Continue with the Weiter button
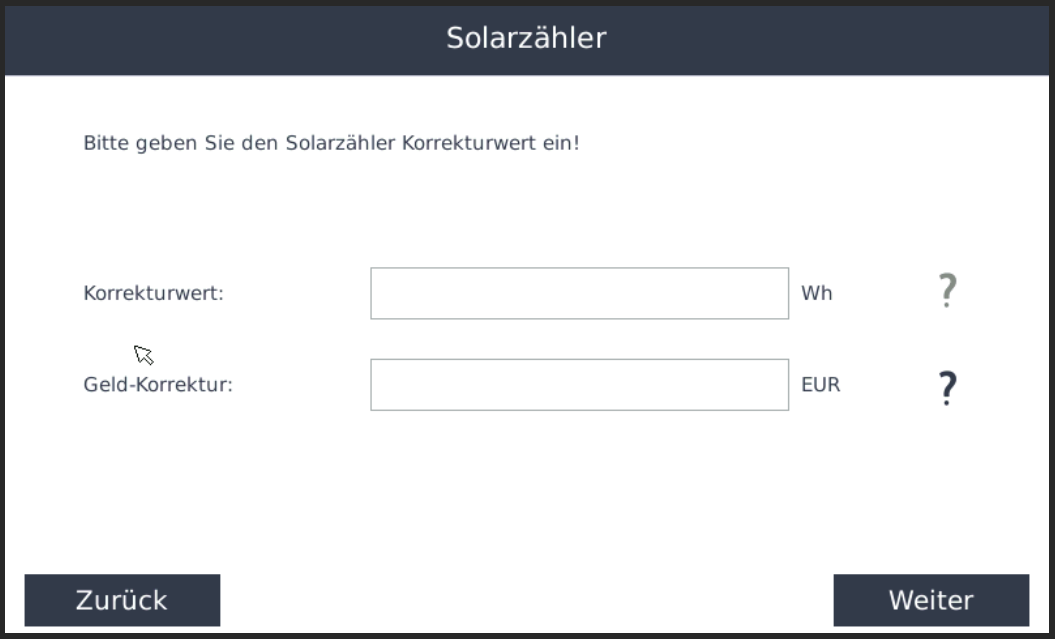 [931, 600]
